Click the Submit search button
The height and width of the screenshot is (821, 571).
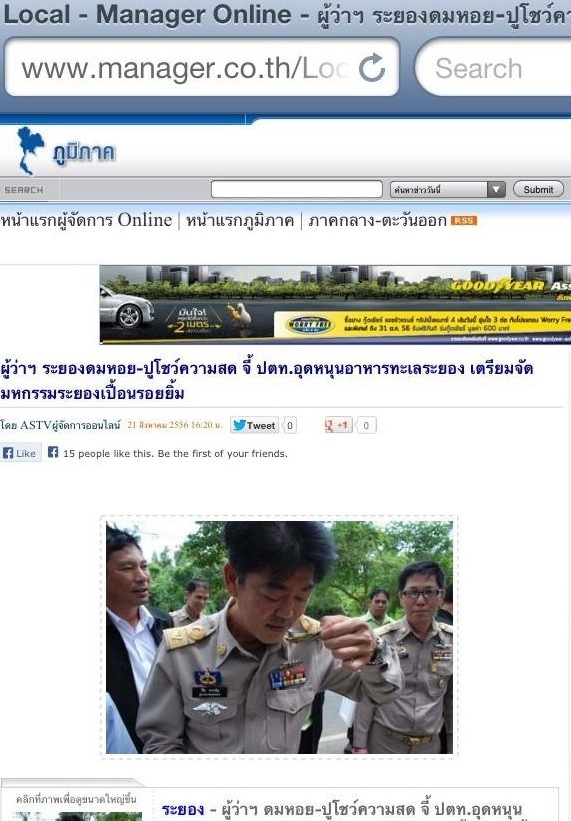click(538, 189)
